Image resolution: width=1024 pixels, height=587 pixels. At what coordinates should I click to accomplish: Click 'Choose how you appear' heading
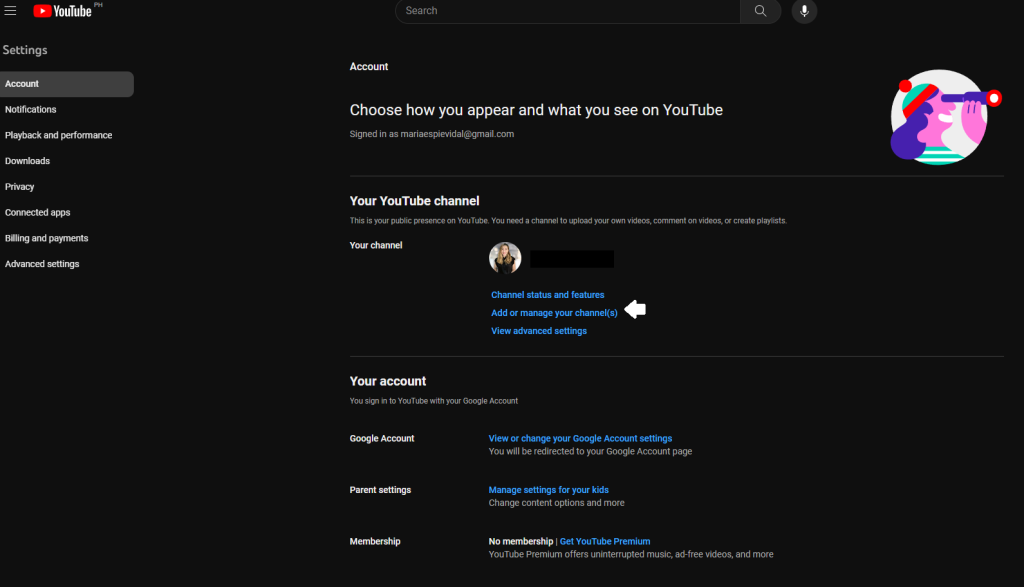(536, 110)
